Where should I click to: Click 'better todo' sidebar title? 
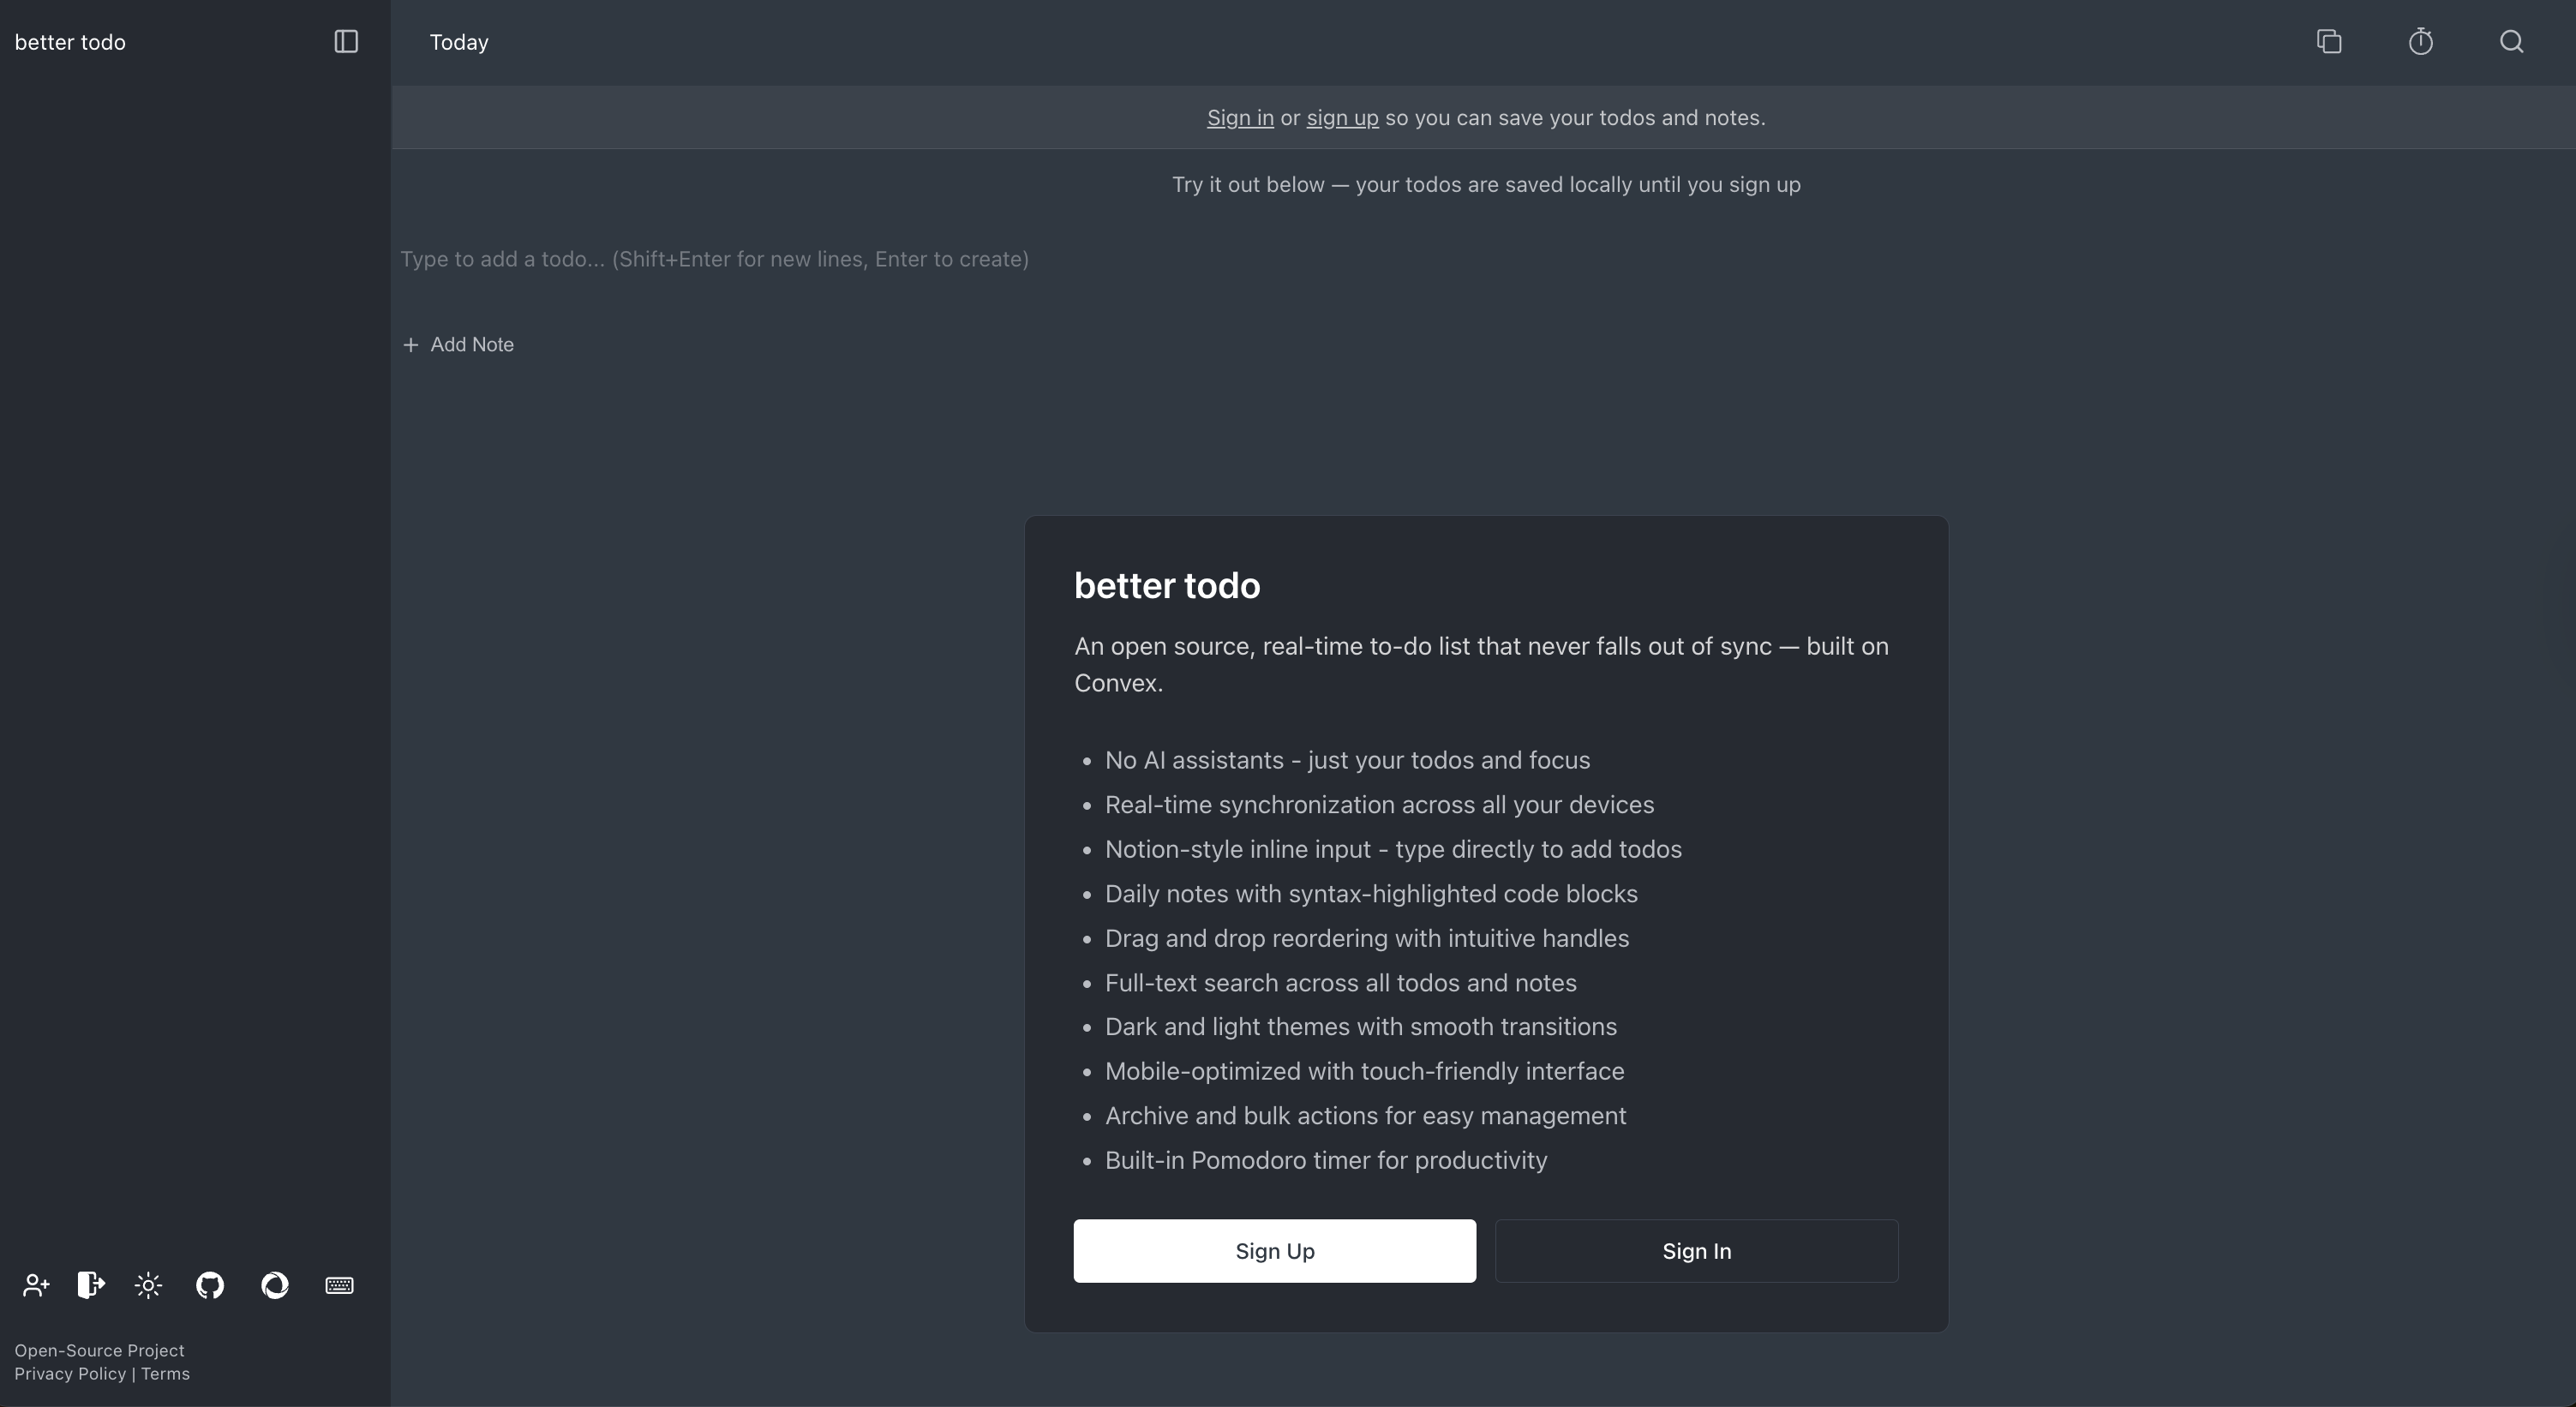click(70, 42)
